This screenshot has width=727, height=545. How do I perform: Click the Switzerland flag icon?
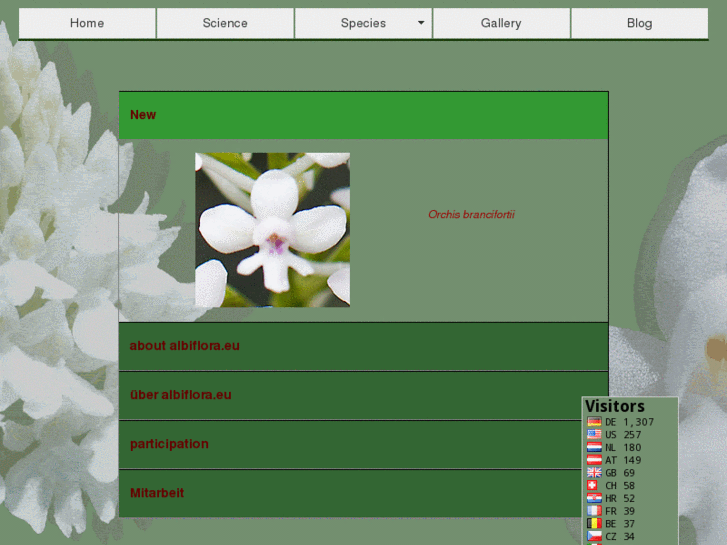coord(592,485)
